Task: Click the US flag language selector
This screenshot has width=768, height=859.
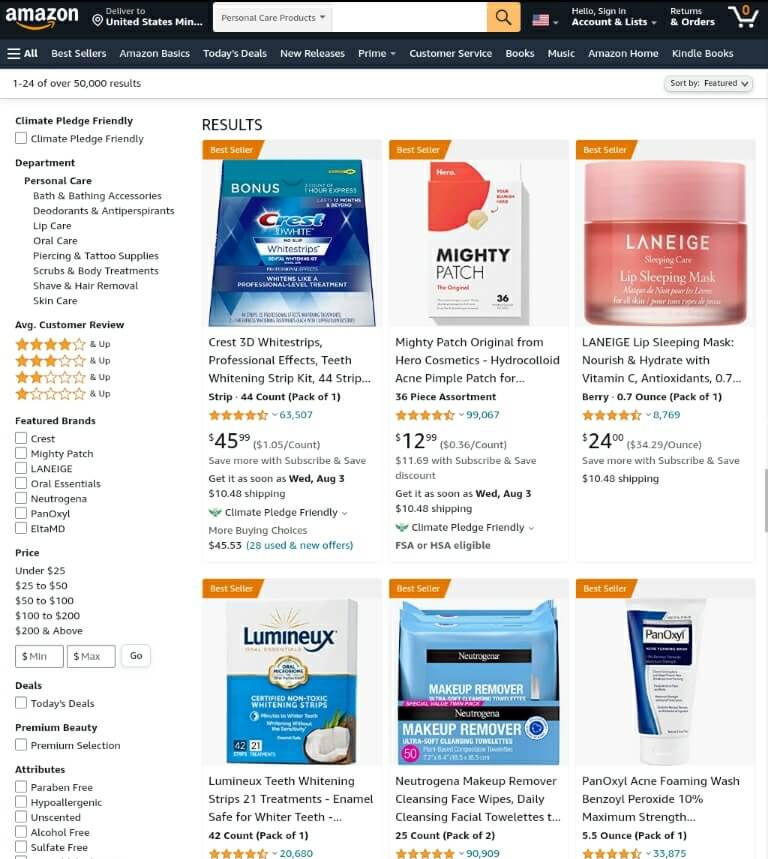Action: (x=545, y=20)
